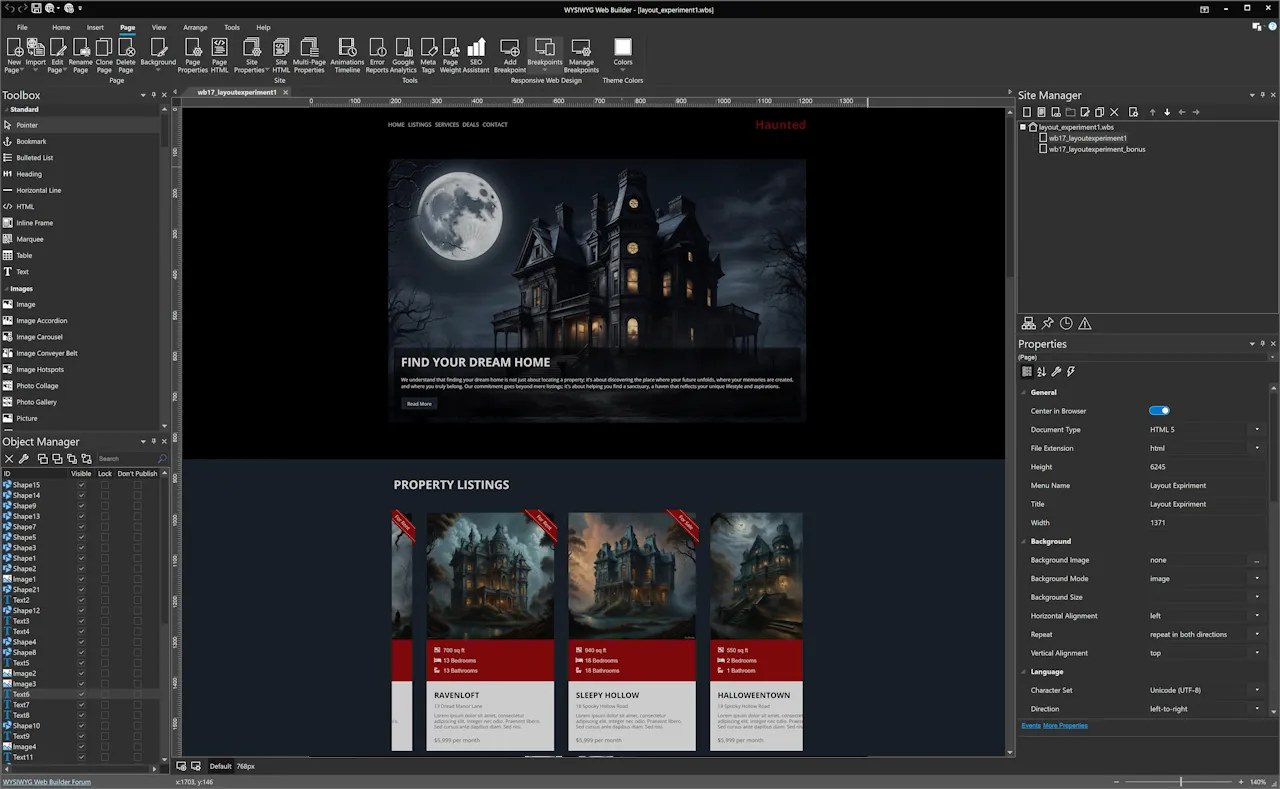Open the Tools menu
Screen dimensions: 1280x789
232,27
